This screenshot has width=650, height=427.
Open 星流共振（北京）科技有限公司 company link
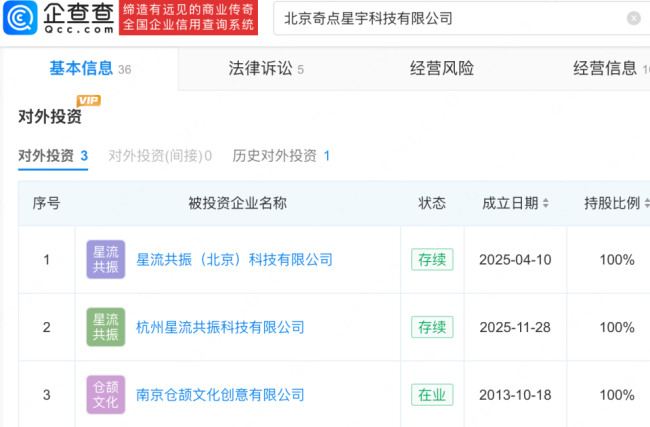tap(234, 260)
